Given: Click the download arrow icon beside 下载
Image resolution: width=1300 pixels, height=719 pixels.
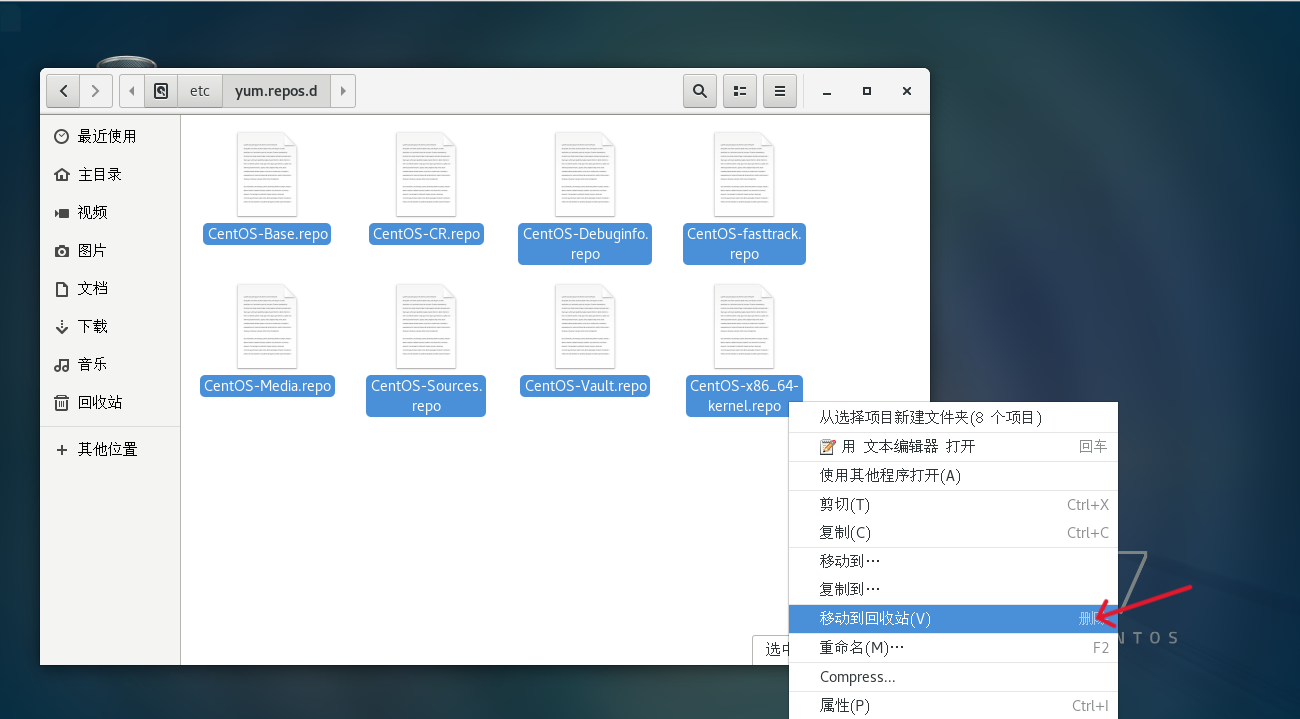Looking at the screenshot, I should [x=62, y=326].
